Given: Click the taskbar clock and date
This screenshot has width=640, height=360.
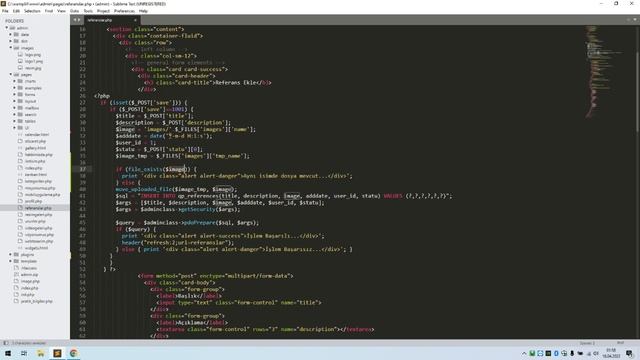Looking at the screenshot, I should pos(611,353).
